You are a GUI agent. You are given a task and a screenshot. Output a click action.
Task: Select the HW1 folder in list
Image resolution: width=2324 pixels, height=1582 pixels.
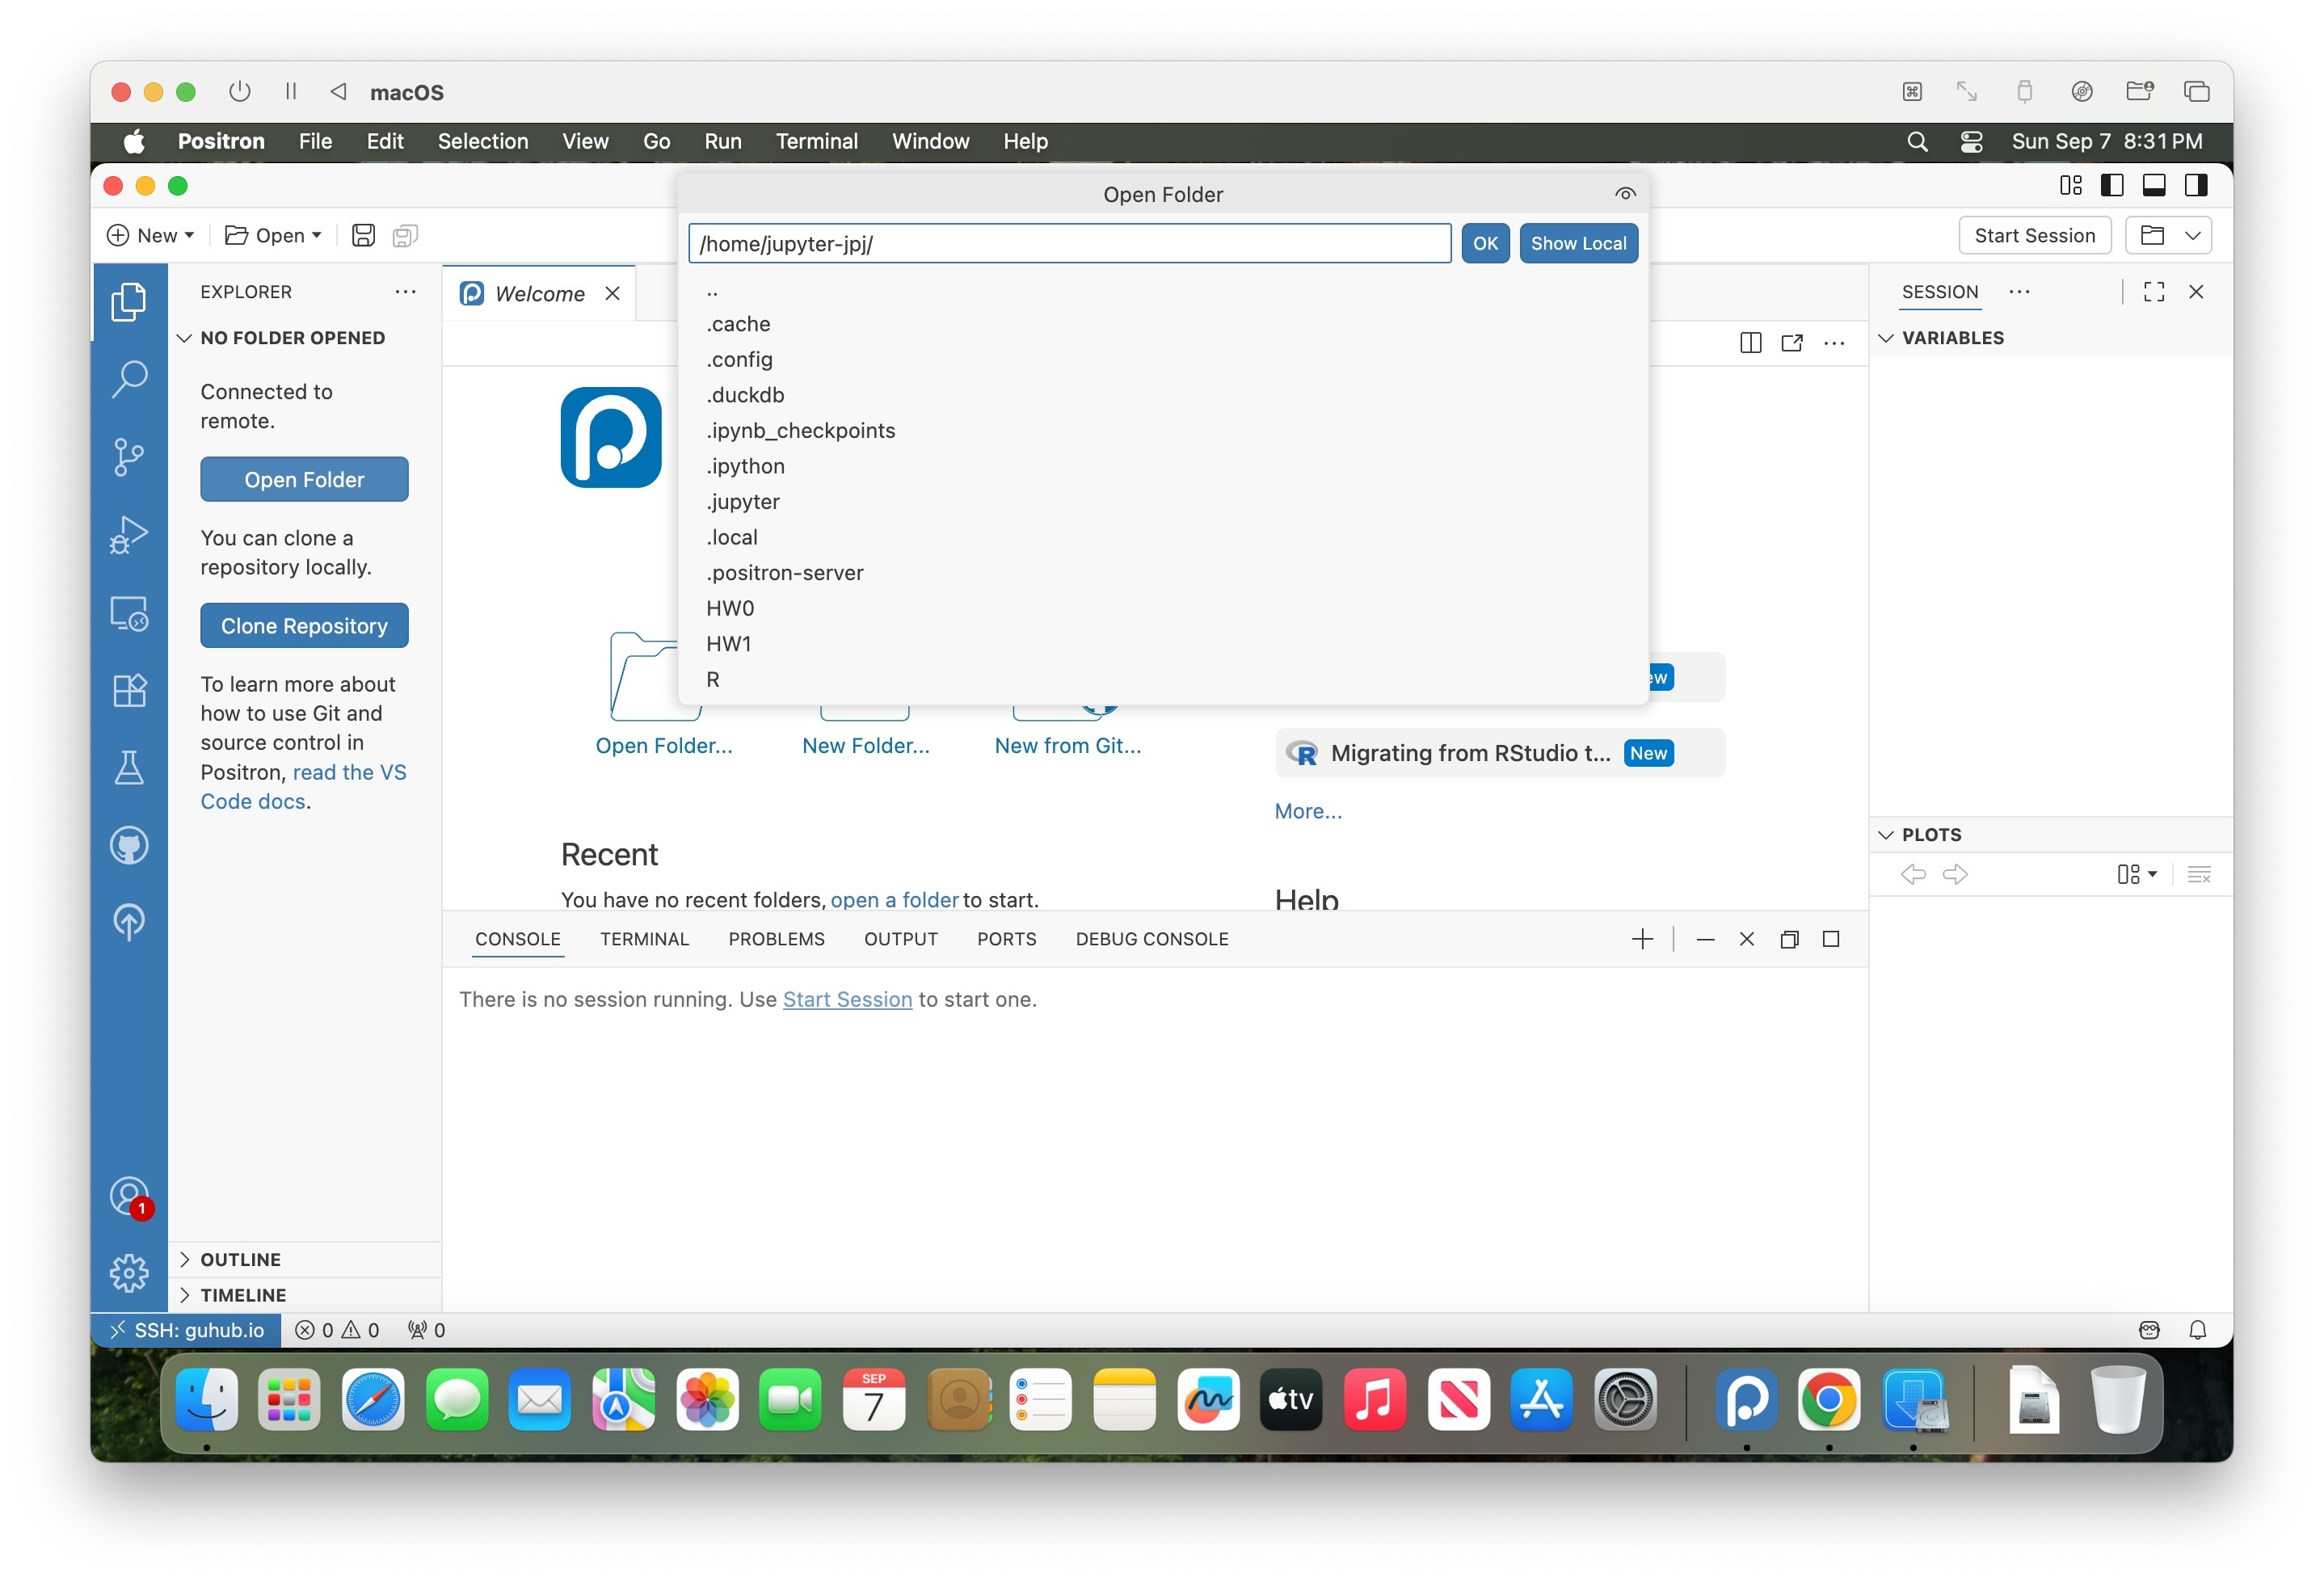(x=1162, y=644)
